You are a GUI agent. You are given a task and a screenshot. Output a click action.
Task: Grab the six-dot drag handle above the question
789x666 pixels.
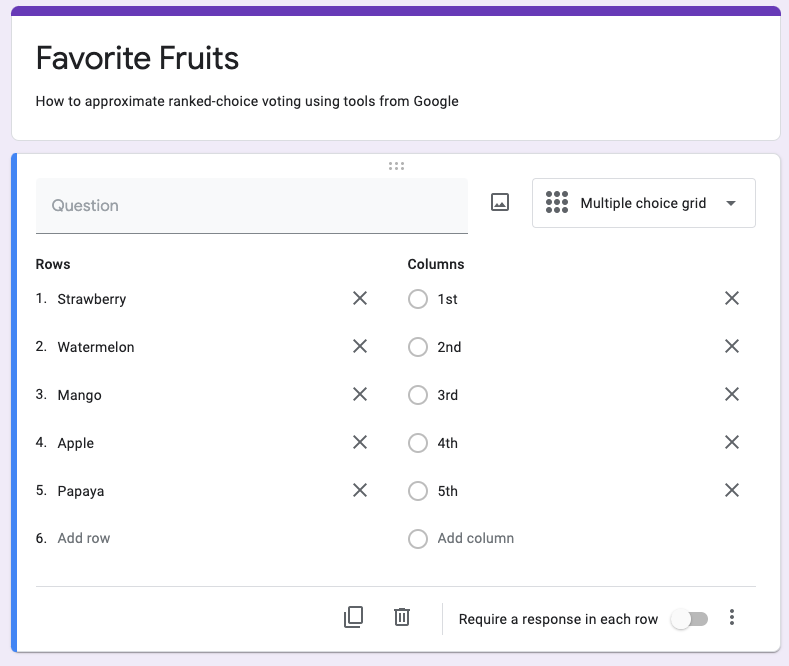click(x=396, y=166)
